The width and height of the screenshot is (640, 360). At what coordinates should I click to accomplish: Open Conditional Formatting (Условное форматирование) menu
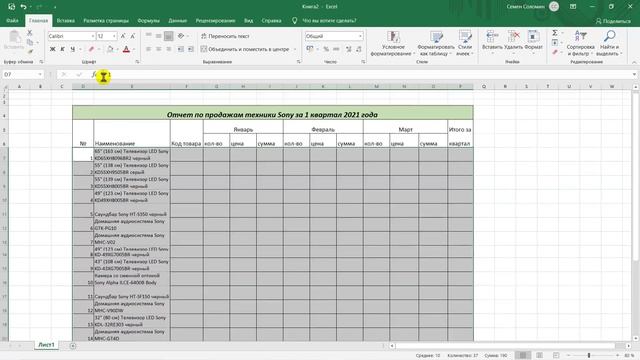(x=393, y=43)
